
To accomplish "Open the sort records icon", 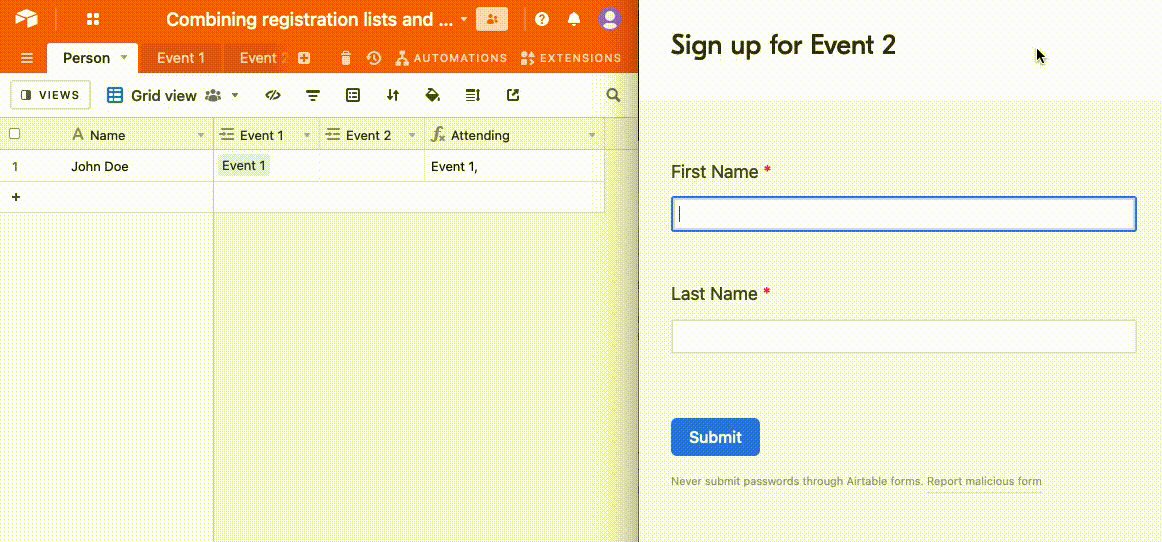I will 393,96.
